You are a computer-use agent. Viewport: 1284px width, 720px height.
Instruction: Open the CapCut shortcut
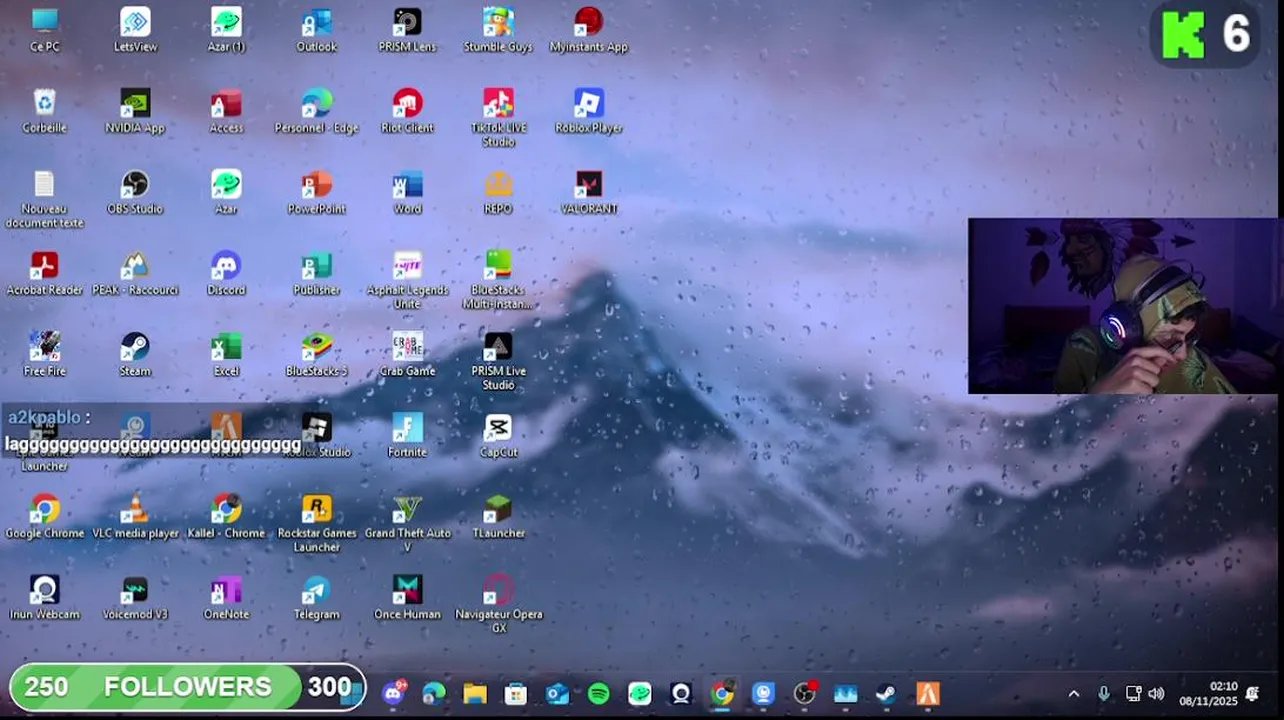click(x=498, y=434)
